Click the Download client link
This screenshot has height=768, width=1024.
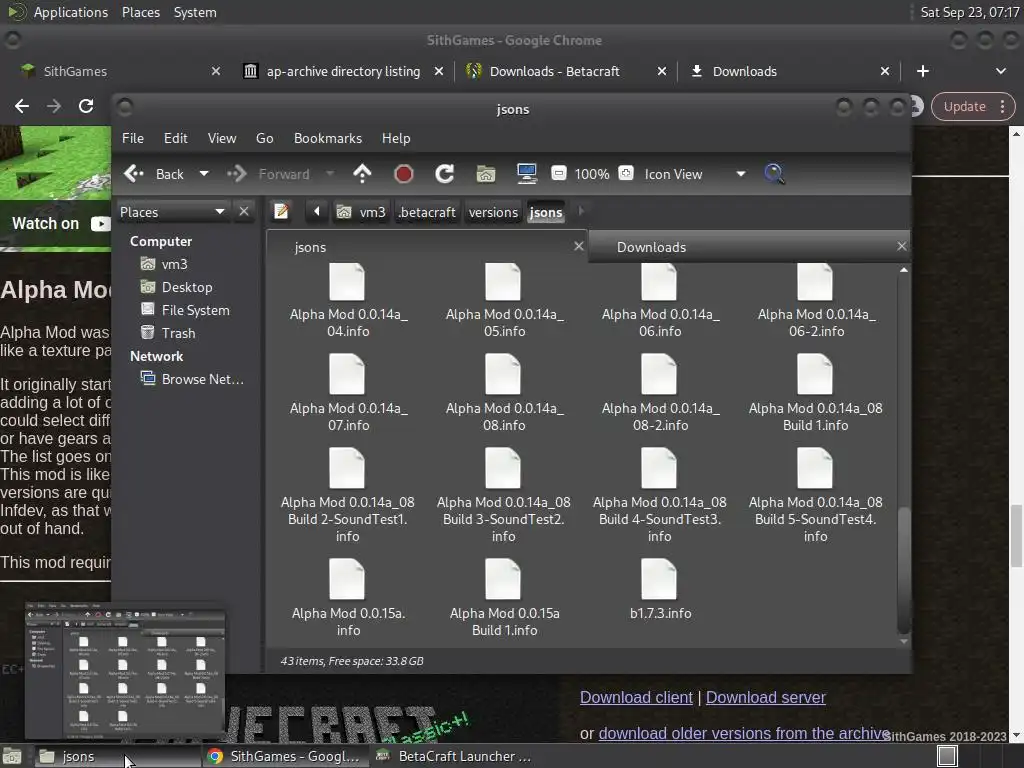point(636,697)
